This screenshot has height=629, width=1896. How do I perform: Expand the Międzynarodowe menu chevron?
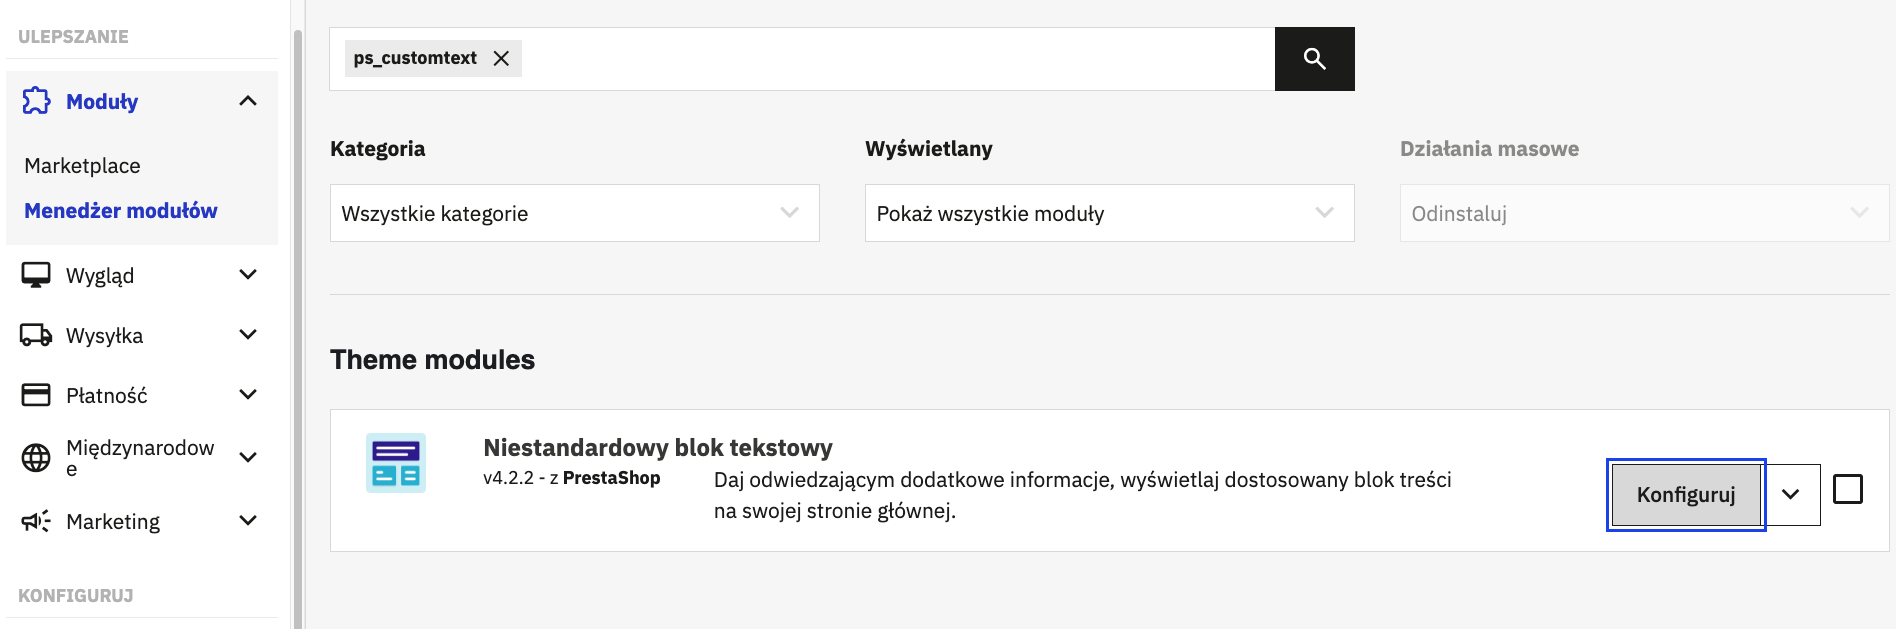pyautogui.click(x=248, y=457)
